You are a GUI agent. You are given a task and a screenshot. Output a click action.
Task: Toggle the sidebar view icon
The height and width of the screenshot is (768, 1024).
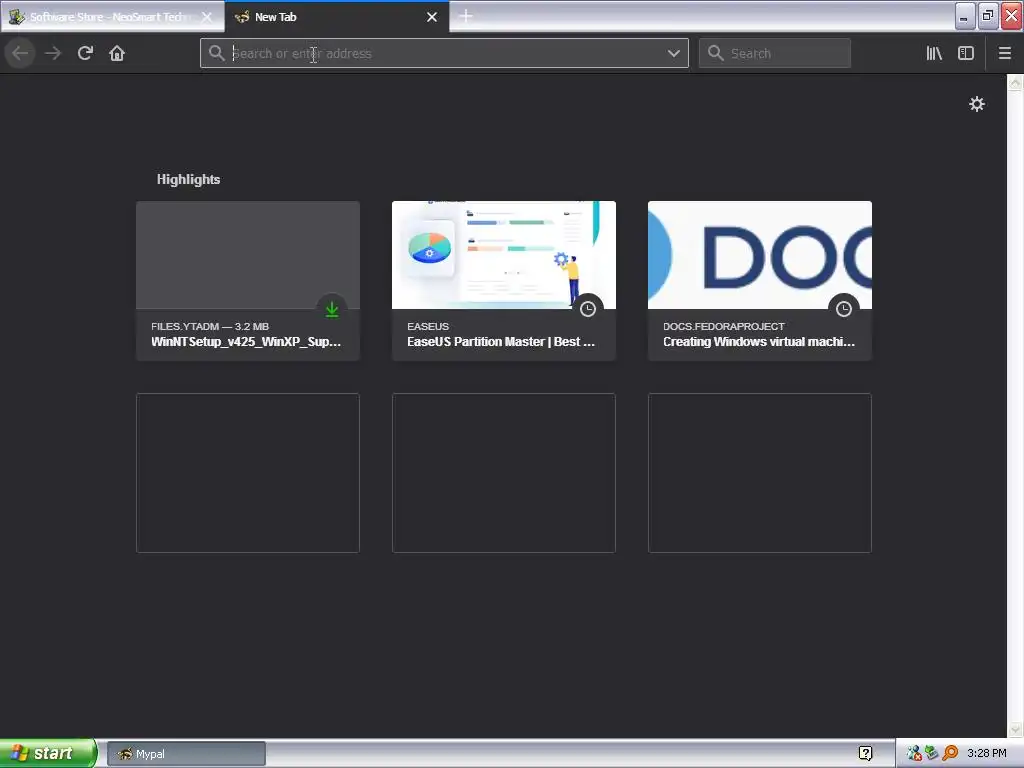point(966,53)
